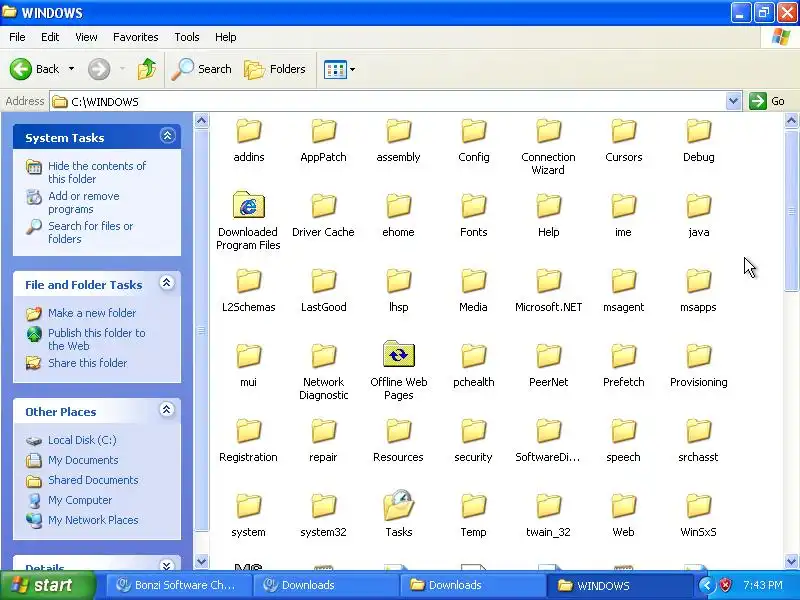Select the addins folder
This screenshot has height=600, width=800.
point(248,140)
